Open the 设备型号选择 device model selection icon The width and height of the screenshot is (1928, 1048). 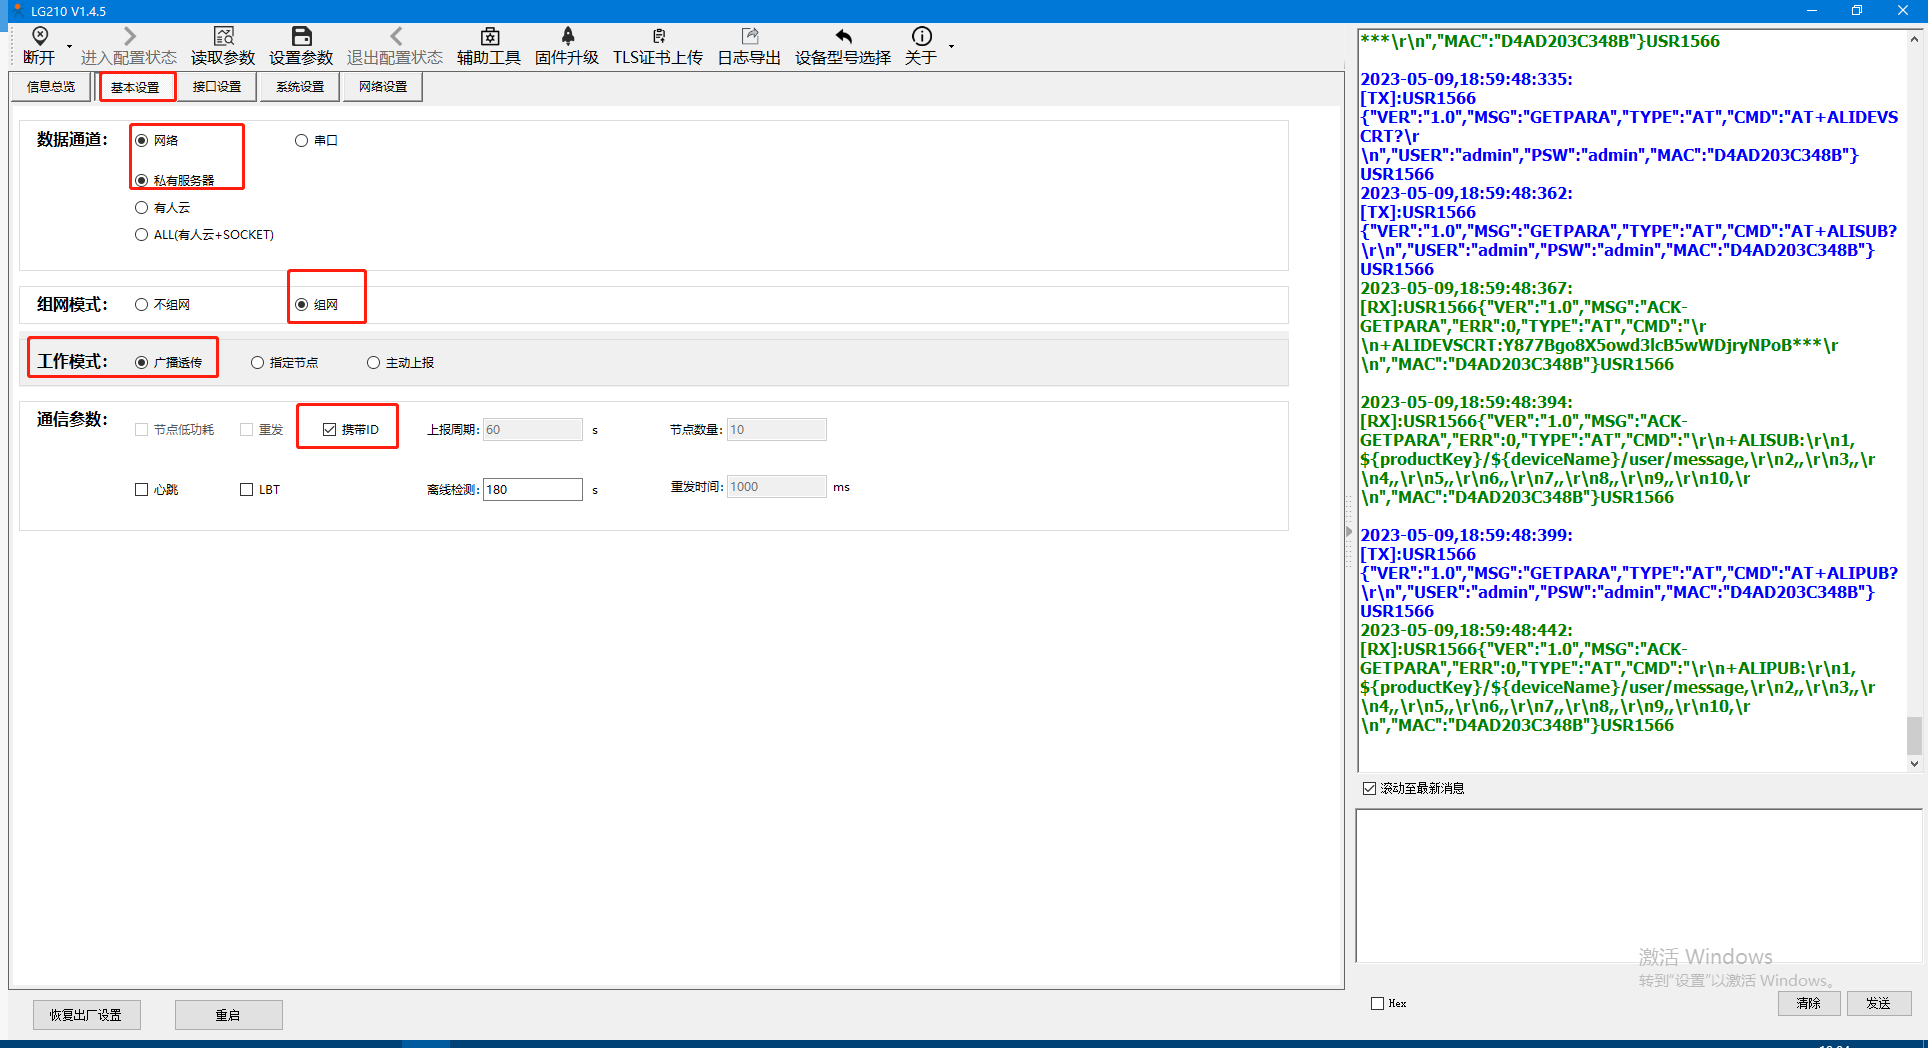(x=843, y=37)
